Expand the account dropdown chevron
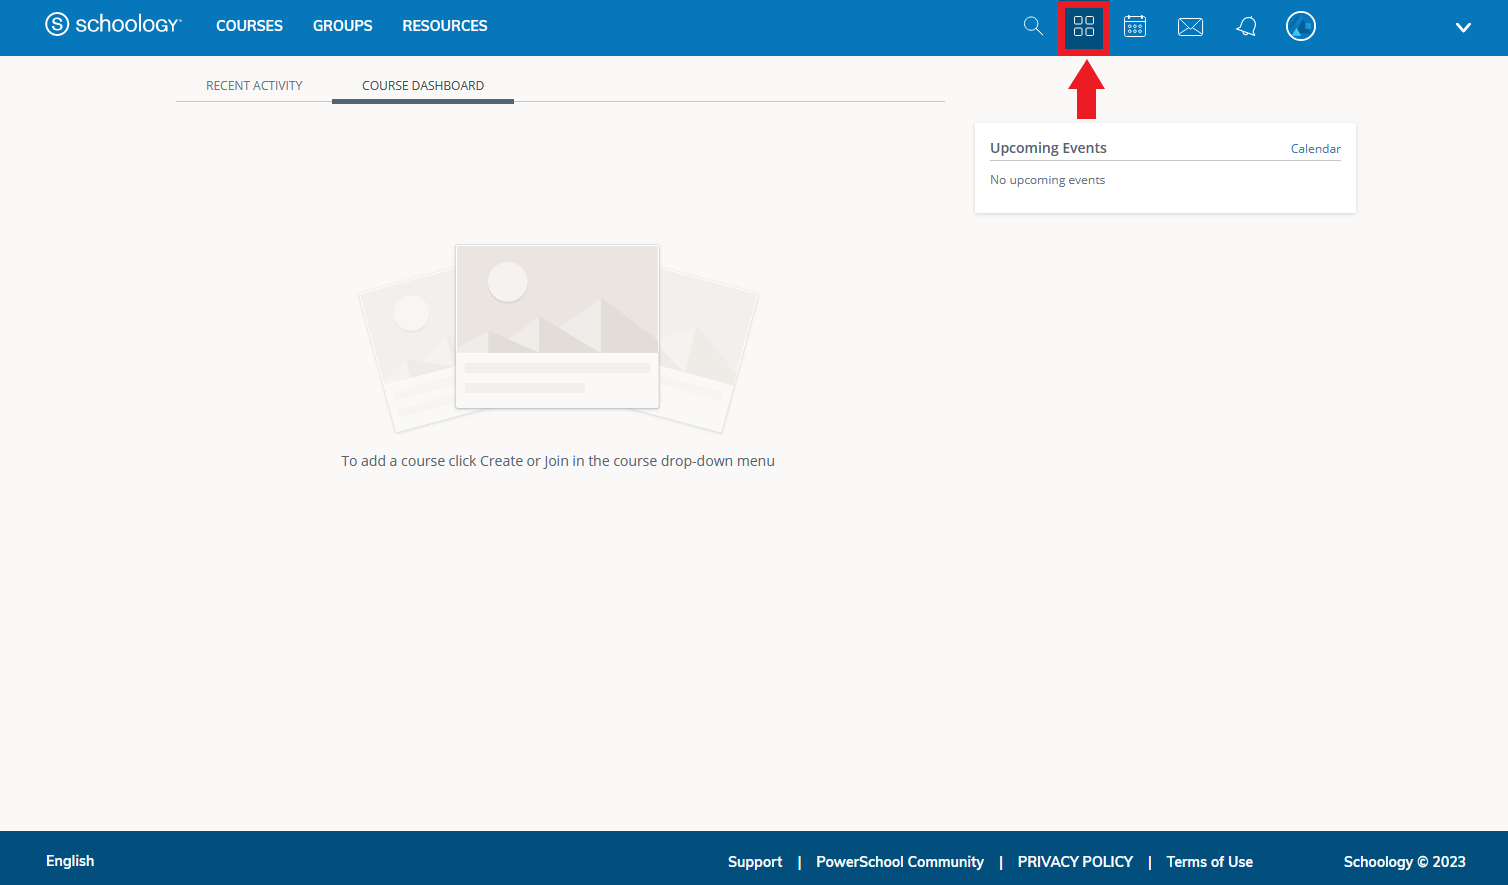Screen dimensions: 1508x885 [x=1463, y=28]
